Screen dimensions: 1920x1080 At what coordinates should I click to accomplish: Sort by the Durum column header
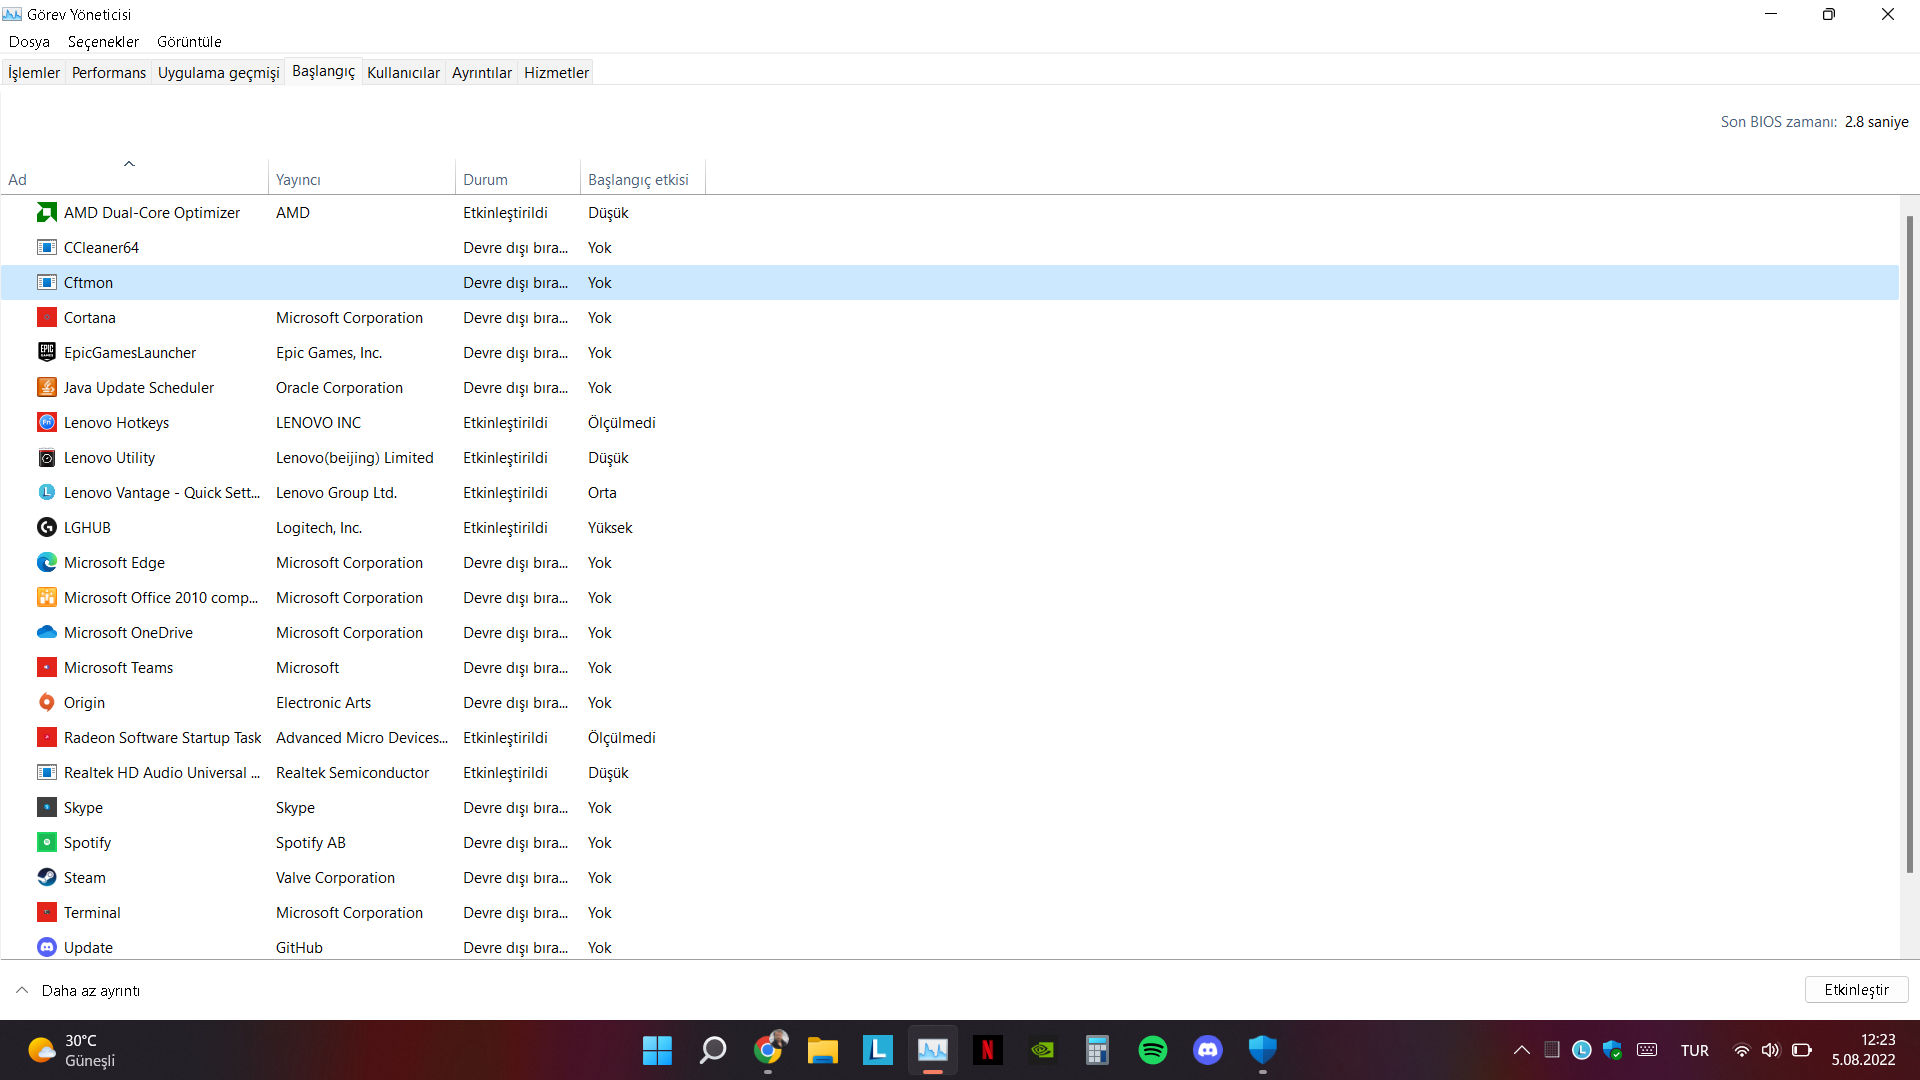point(517,179)
